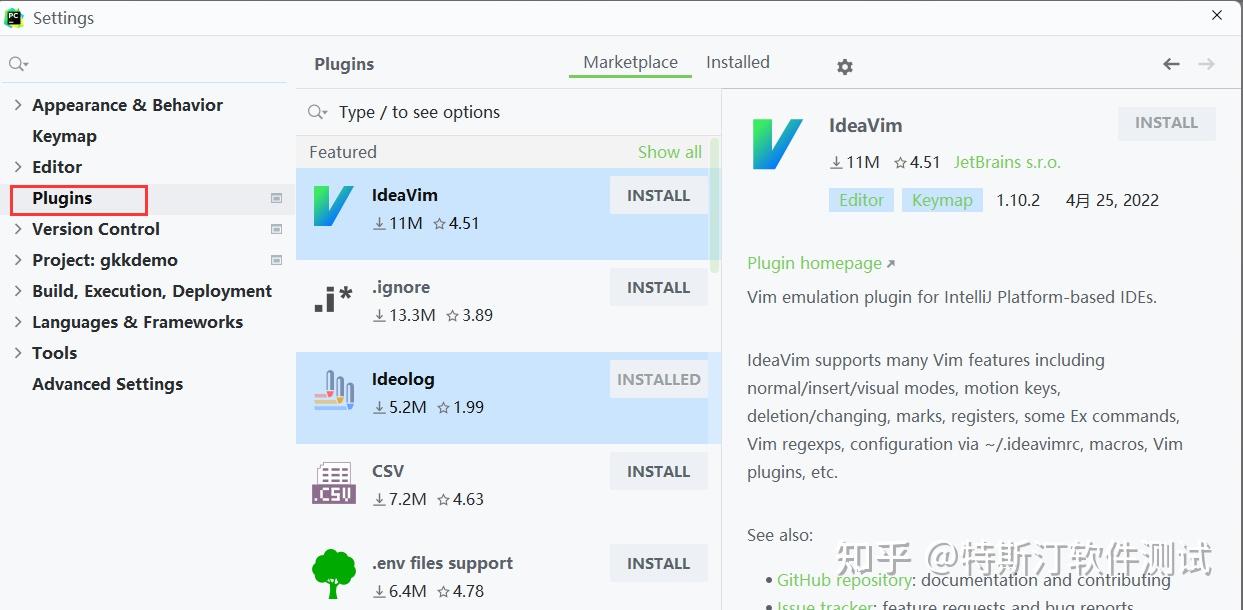Screen dimensions: 1243x610
Task: Click the Editor tag
Action: tap(861, 200)
